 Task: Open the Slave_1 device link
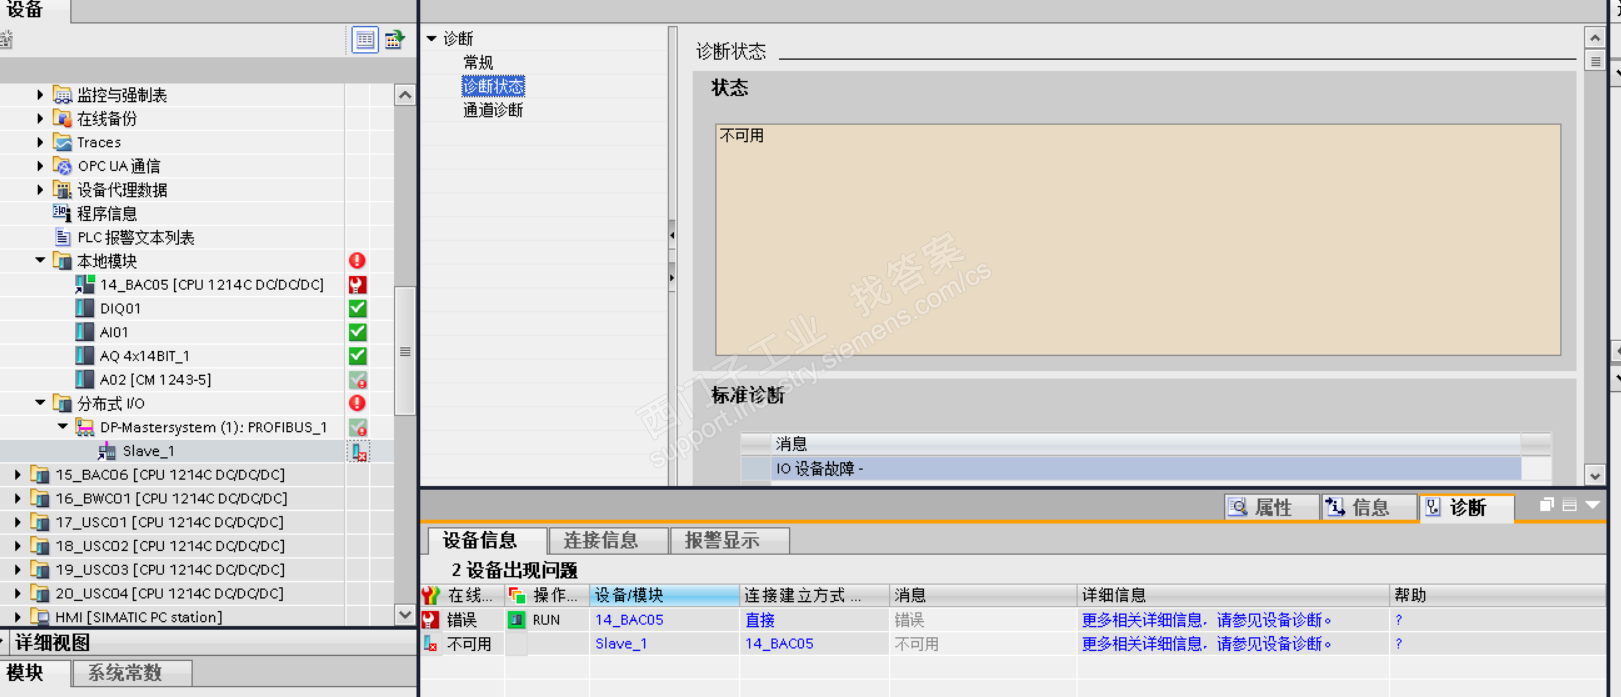[621, 644]
